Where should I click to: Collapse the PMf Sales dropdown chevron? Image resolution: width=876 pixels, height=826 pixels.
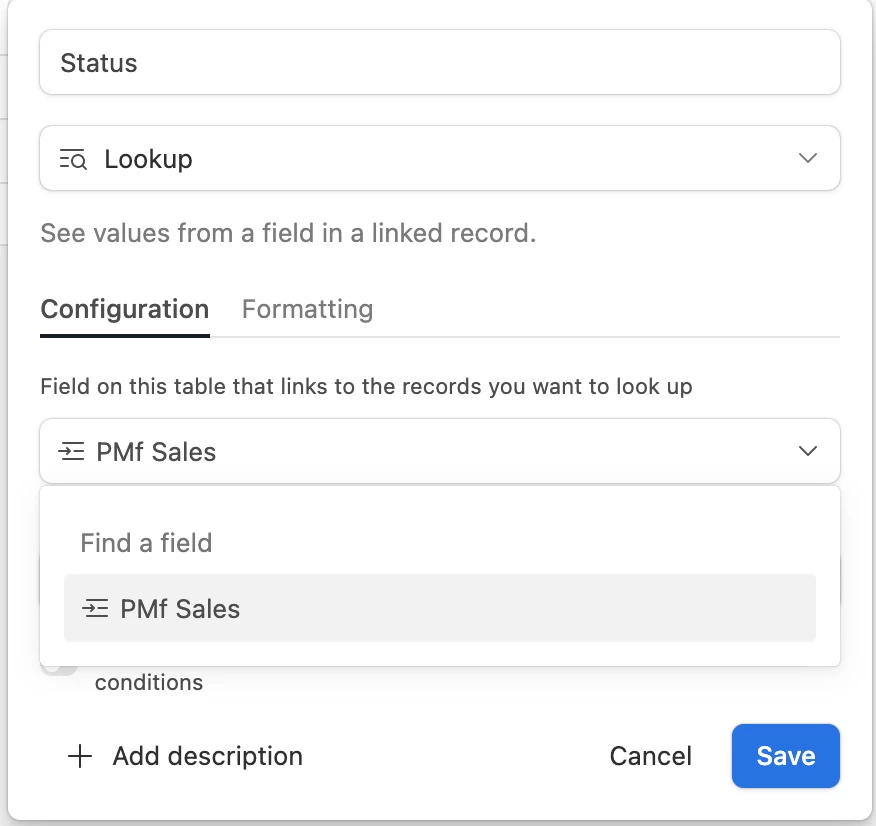(808, 451)
